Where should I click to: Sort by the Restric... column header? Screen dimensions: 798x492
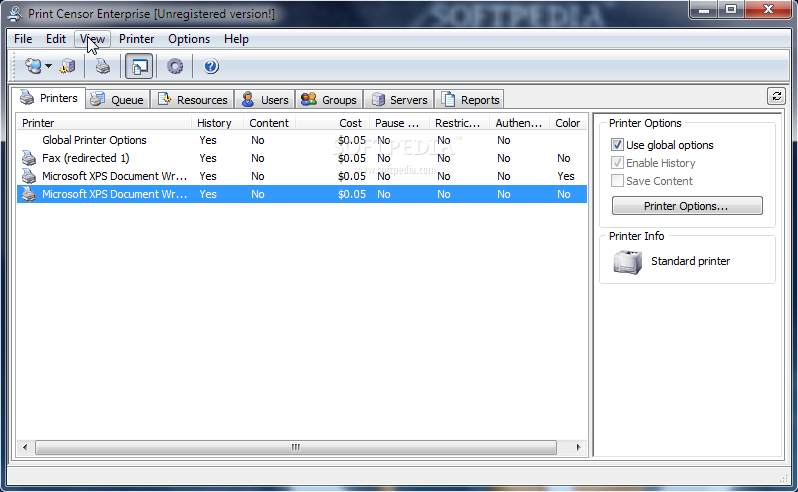tap(460, 123)
